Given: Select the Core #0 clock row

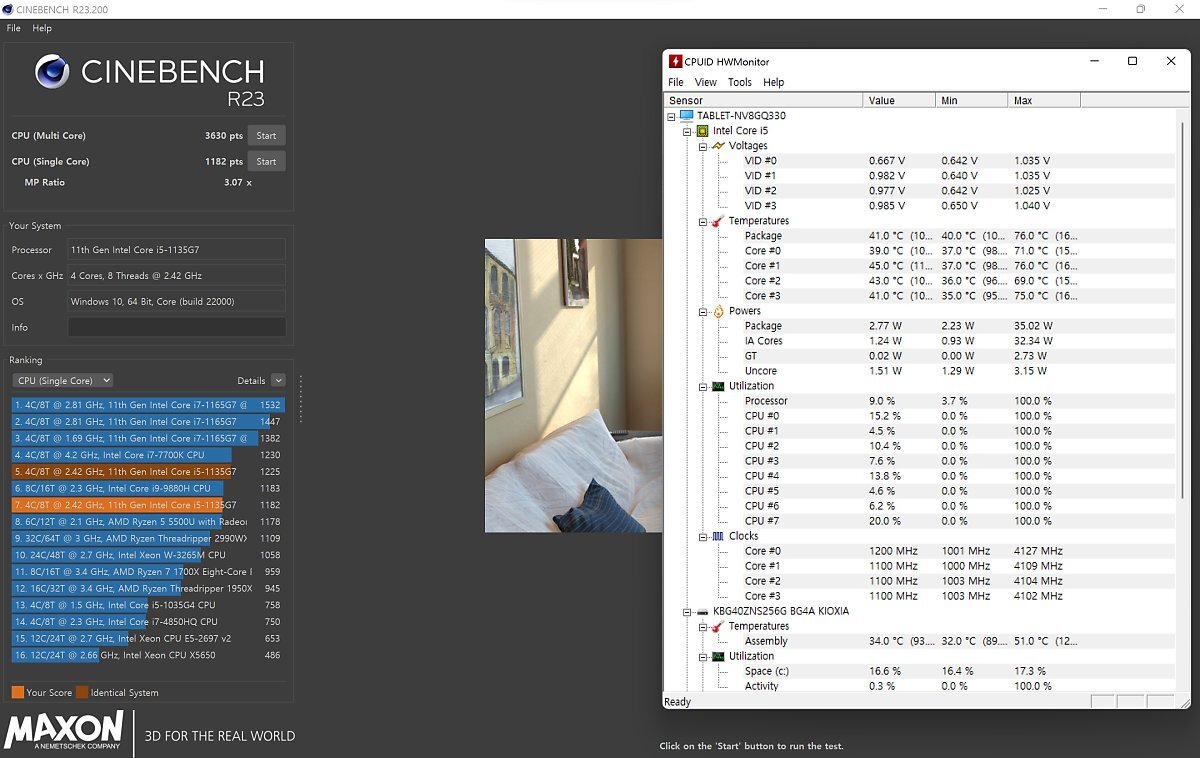Looking at the screenshot, I should click(x=921, y=551).
